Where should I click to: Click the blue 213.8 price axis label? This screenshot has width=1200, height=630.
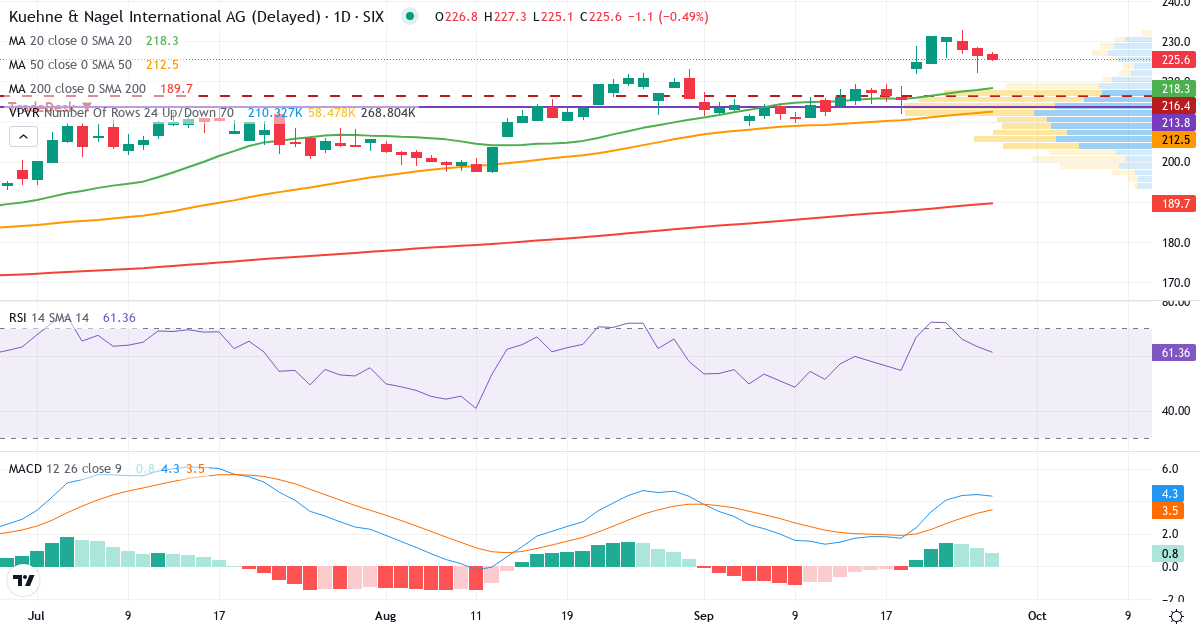pyautogui.click(x=1176, y=122)
